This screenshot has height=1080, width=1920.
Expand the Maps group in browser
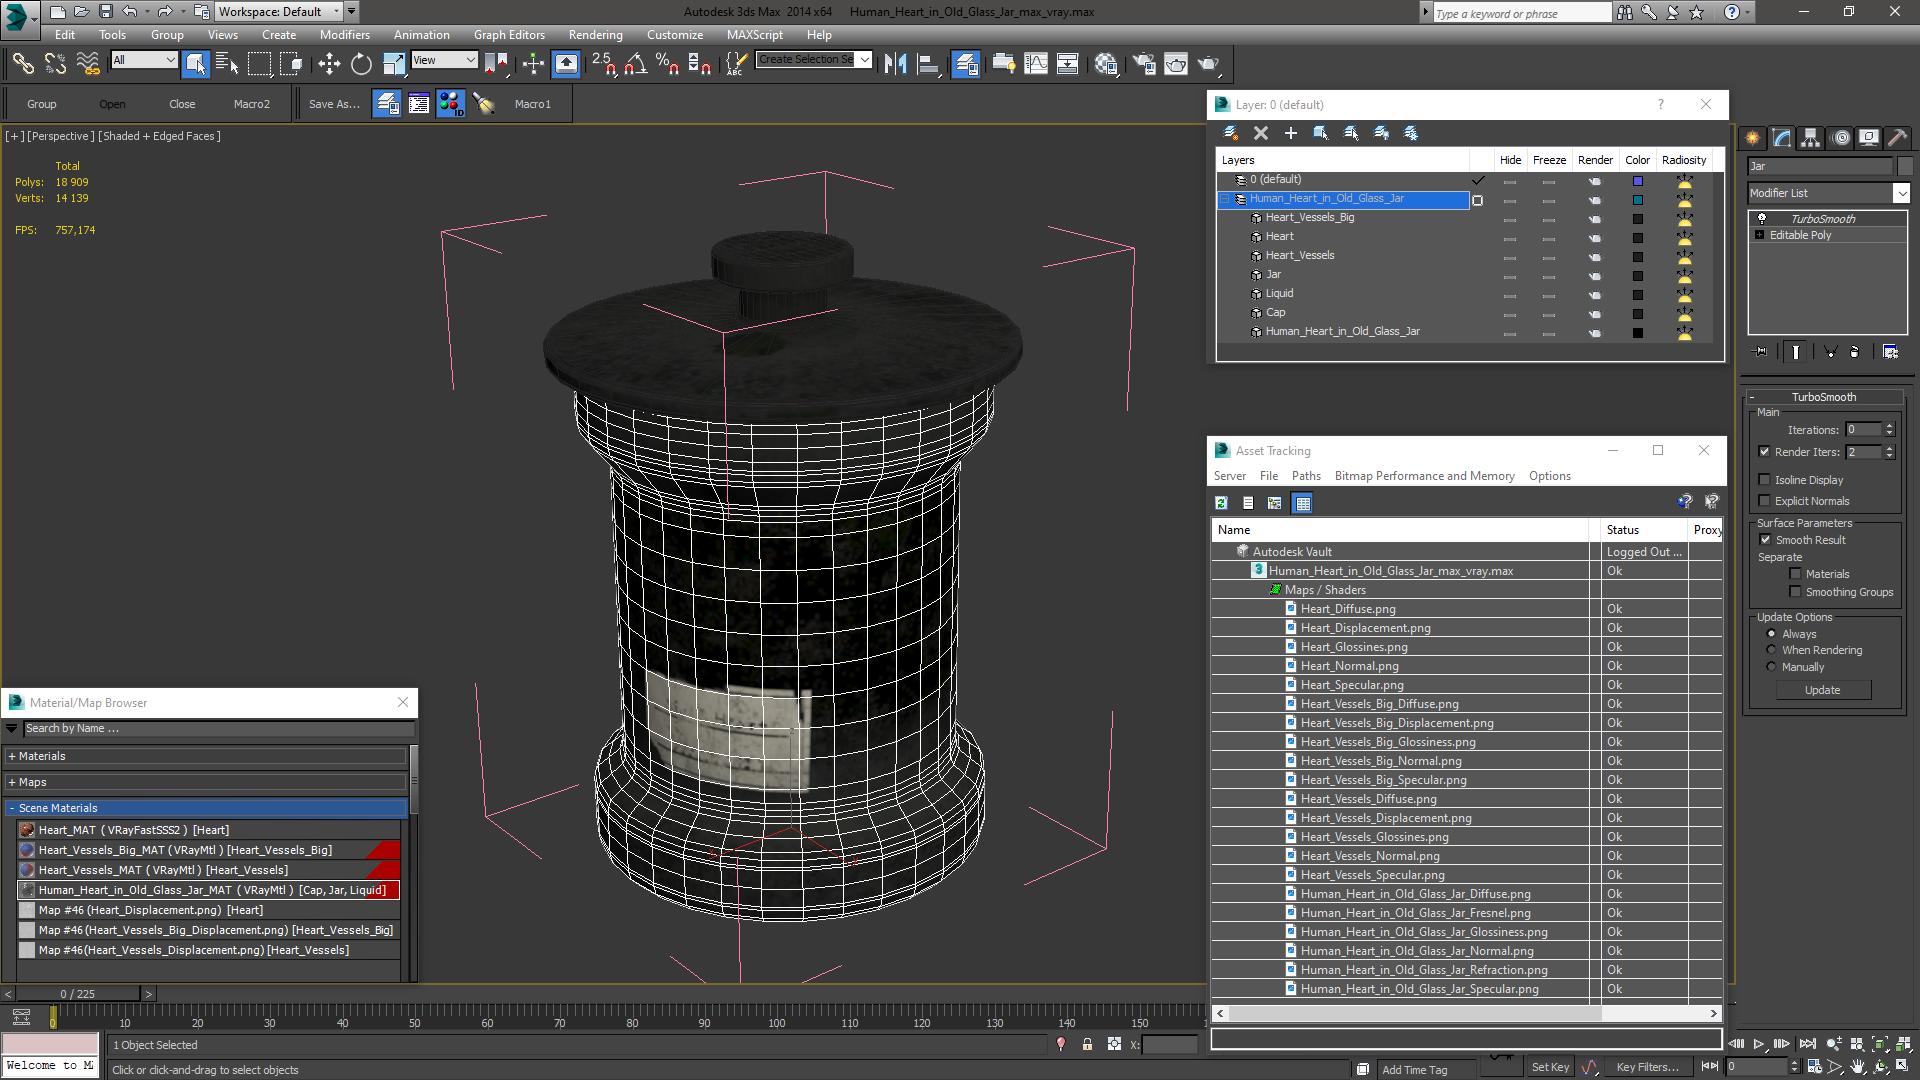point(205,782)
